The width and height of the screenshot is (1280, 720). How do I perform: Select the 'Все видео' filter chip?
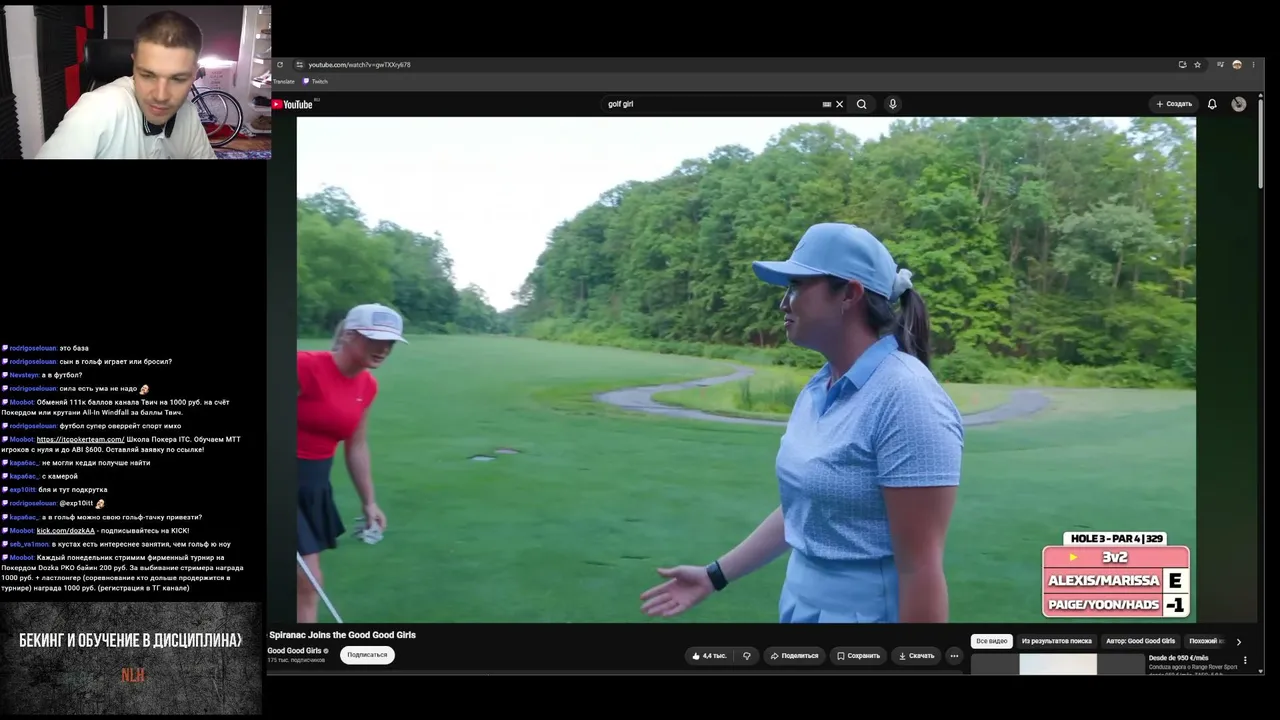pos(992,641)
